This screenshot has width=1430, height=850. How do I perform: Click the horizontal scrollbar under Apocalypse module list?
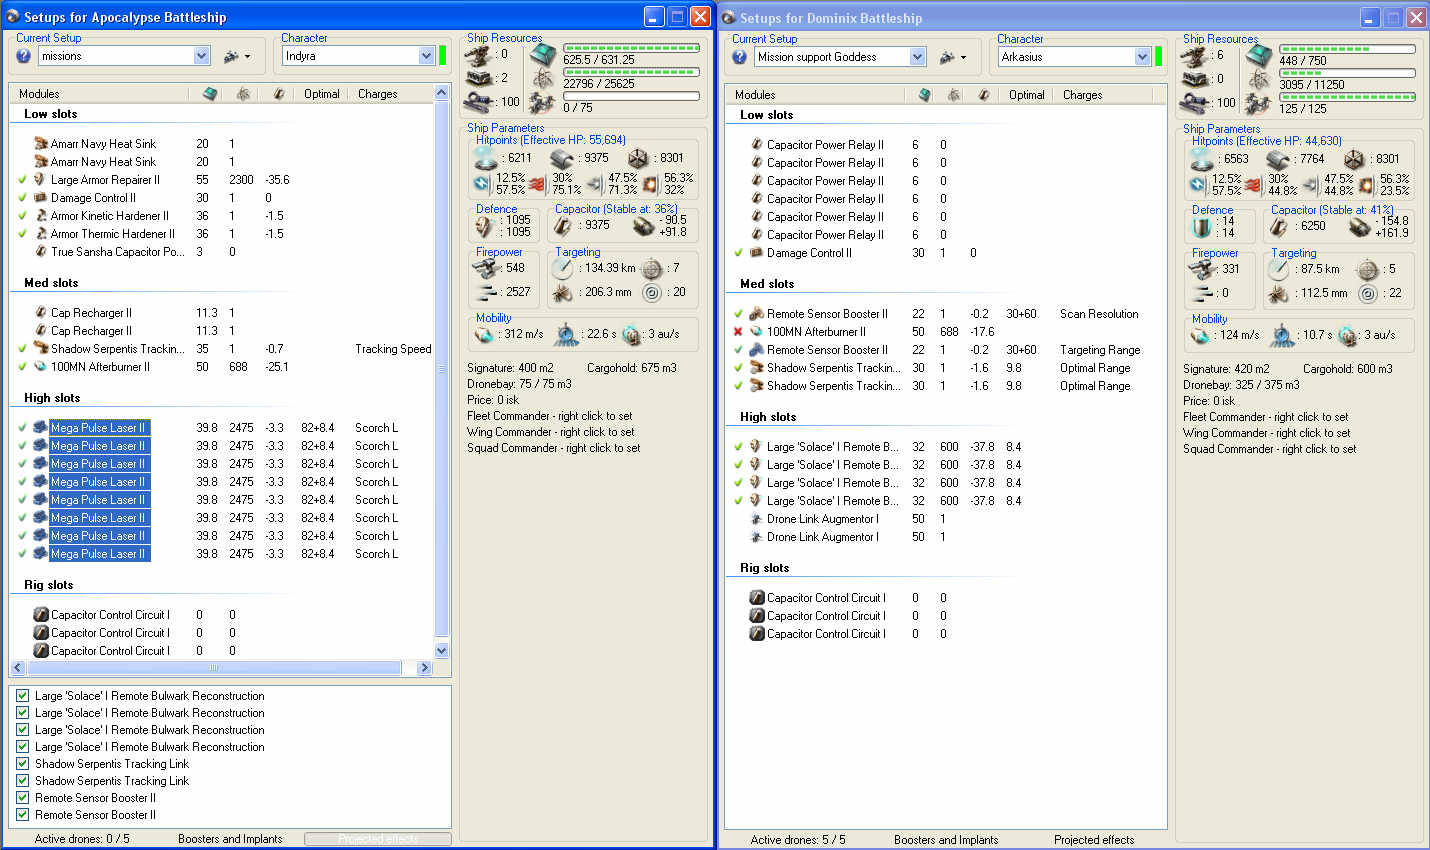[212, 667]
